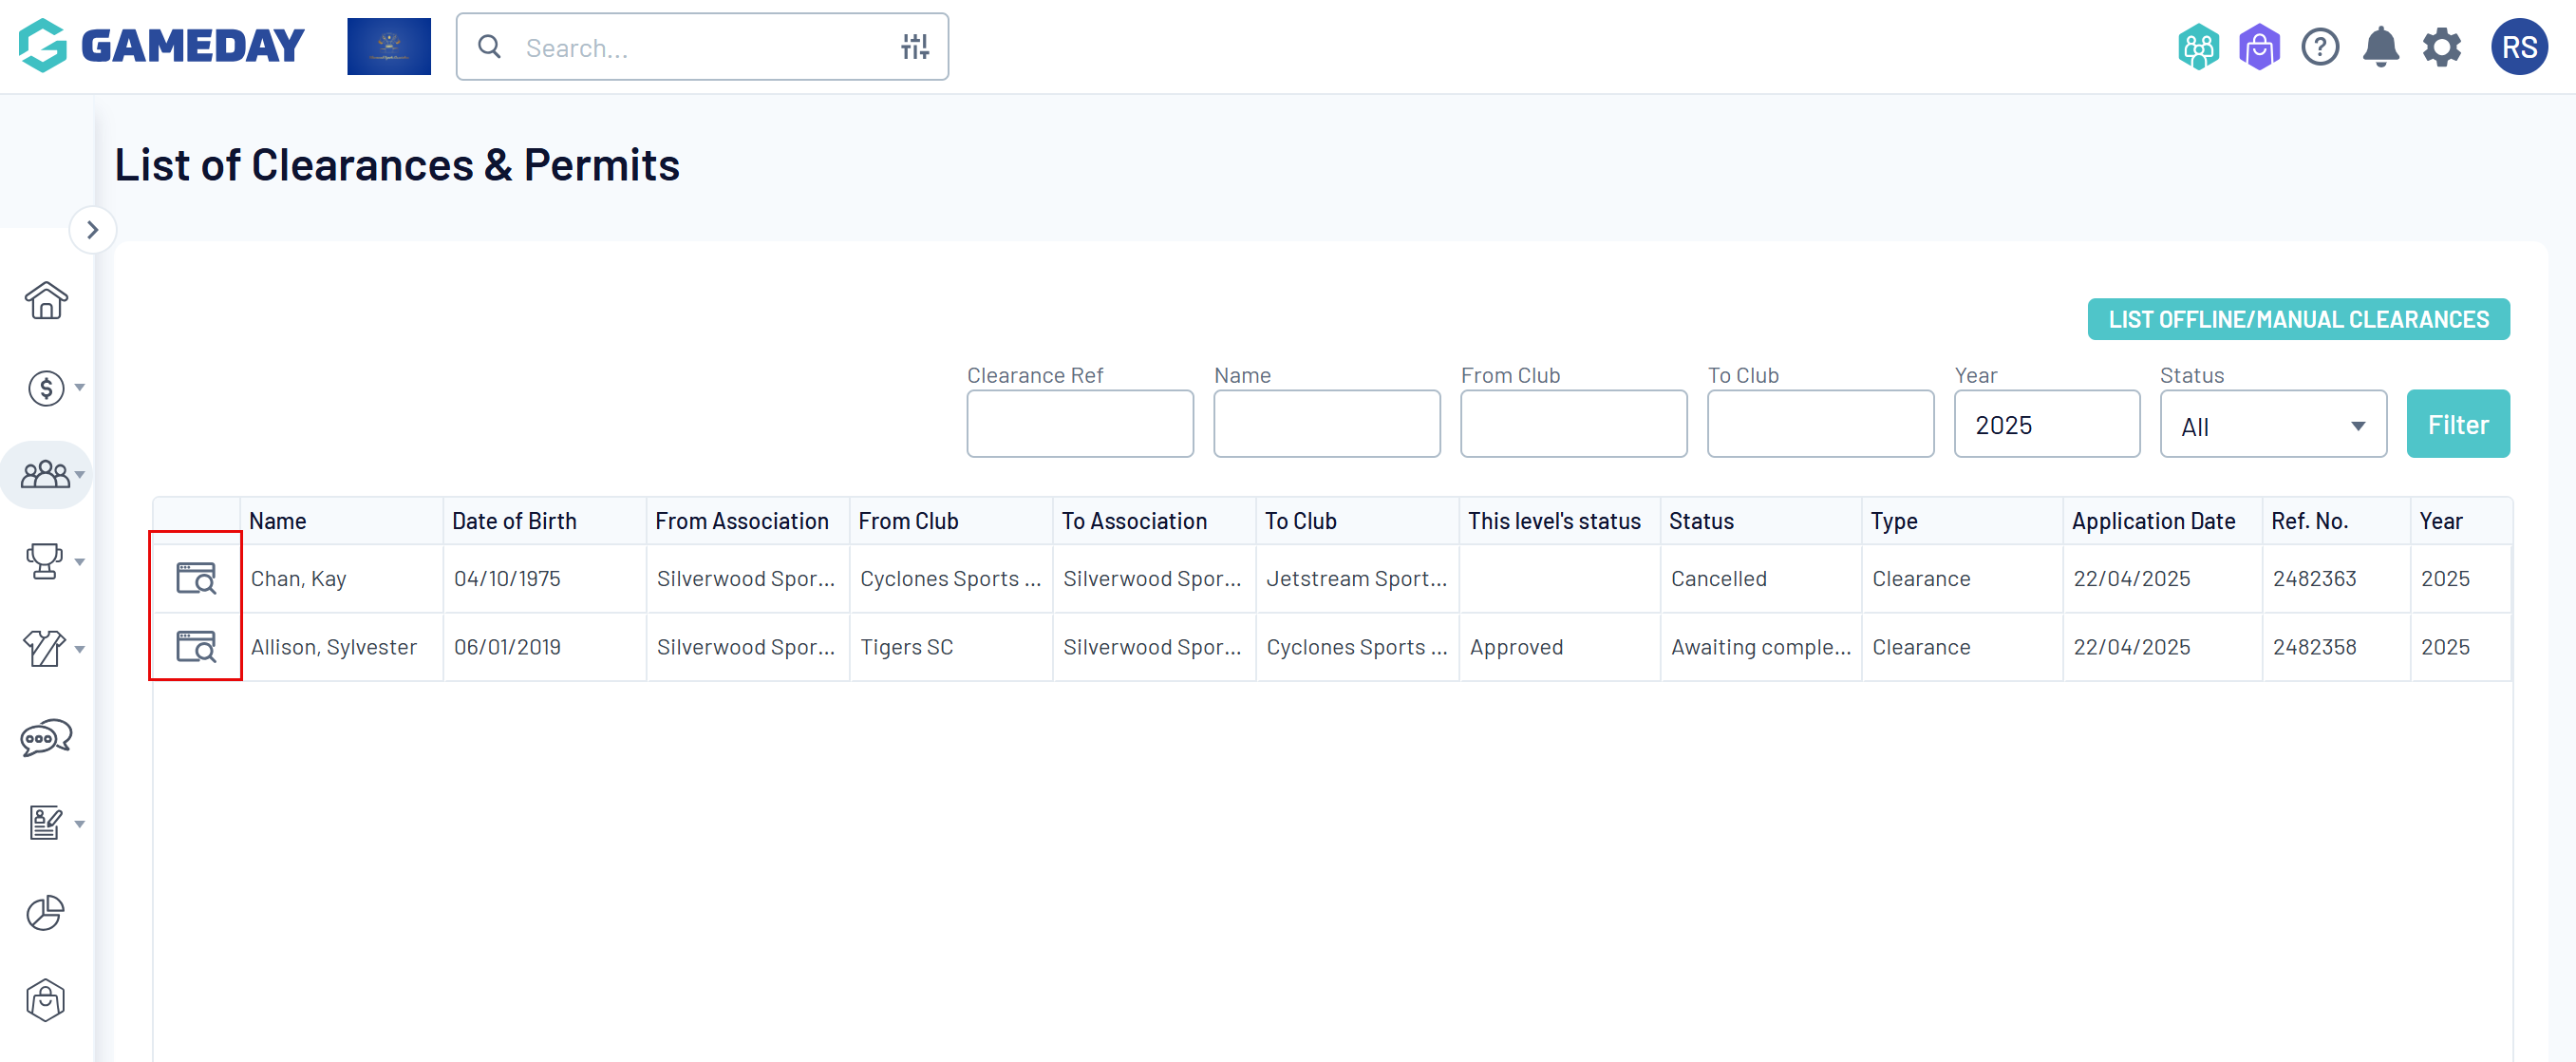Open the Reports pie chart icon
Screen dimensions: 2576x1062
(46, 912)
